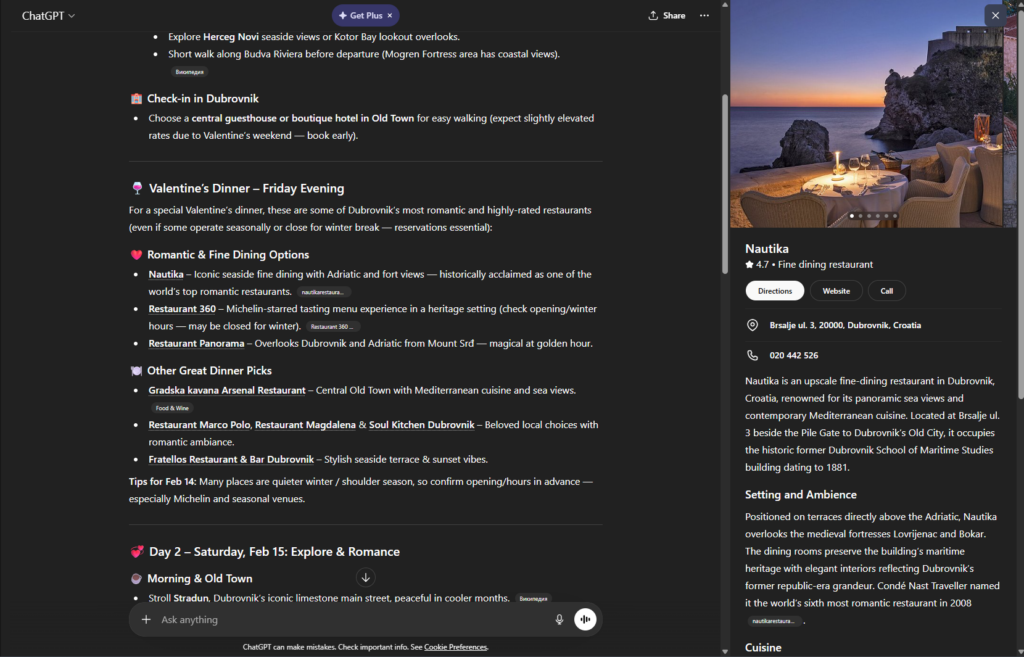Click the Ask anything input field
1024x657 pixels.
[x=300, y=618]
